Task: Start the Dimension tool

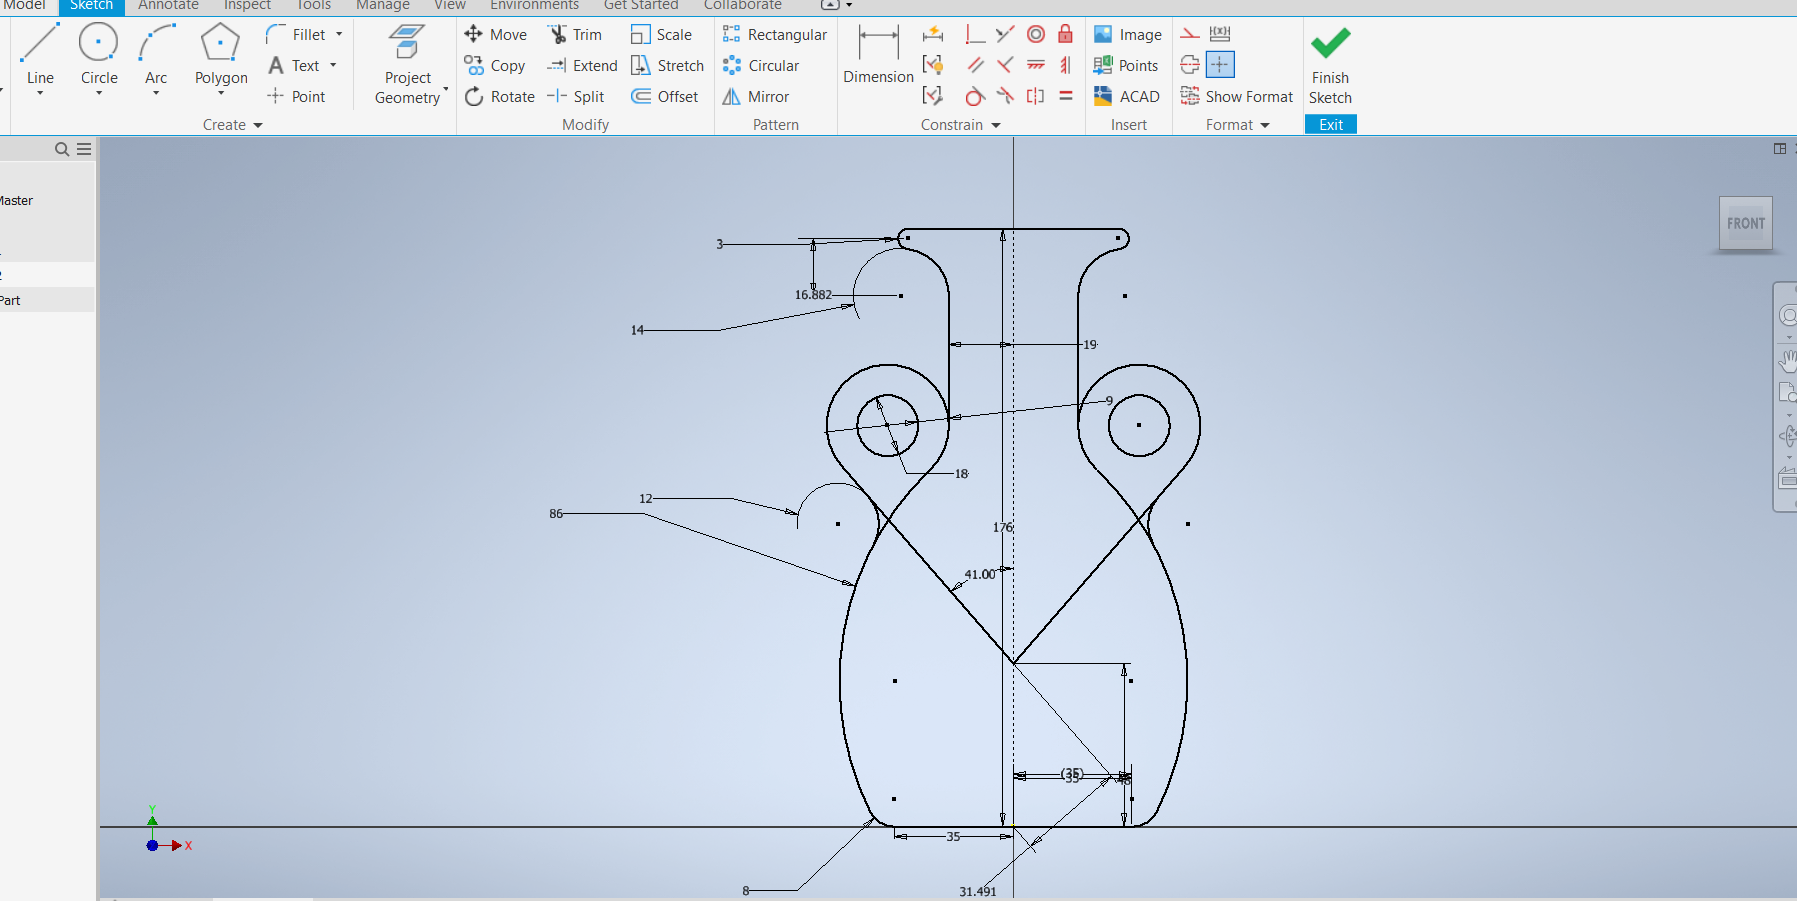Action: pyautogui.click(x=878, y=56)
